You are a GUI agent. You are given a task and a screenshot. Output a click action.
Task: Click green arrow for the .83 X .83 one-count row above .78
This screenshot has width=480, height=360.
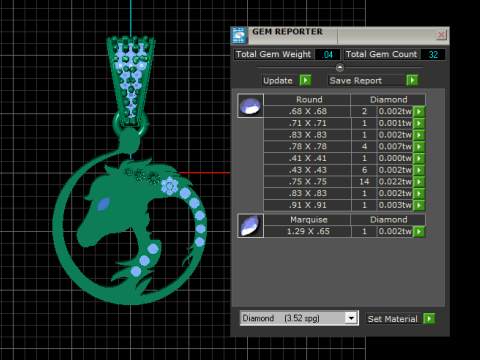[419, 135]
